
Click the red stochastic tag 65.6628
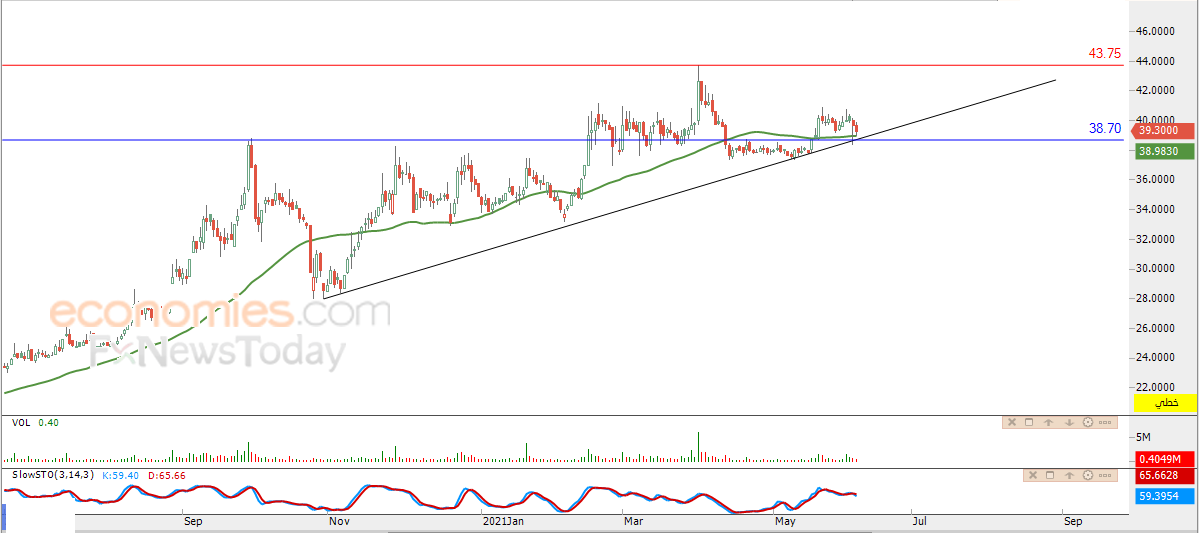pos(1165,476)
